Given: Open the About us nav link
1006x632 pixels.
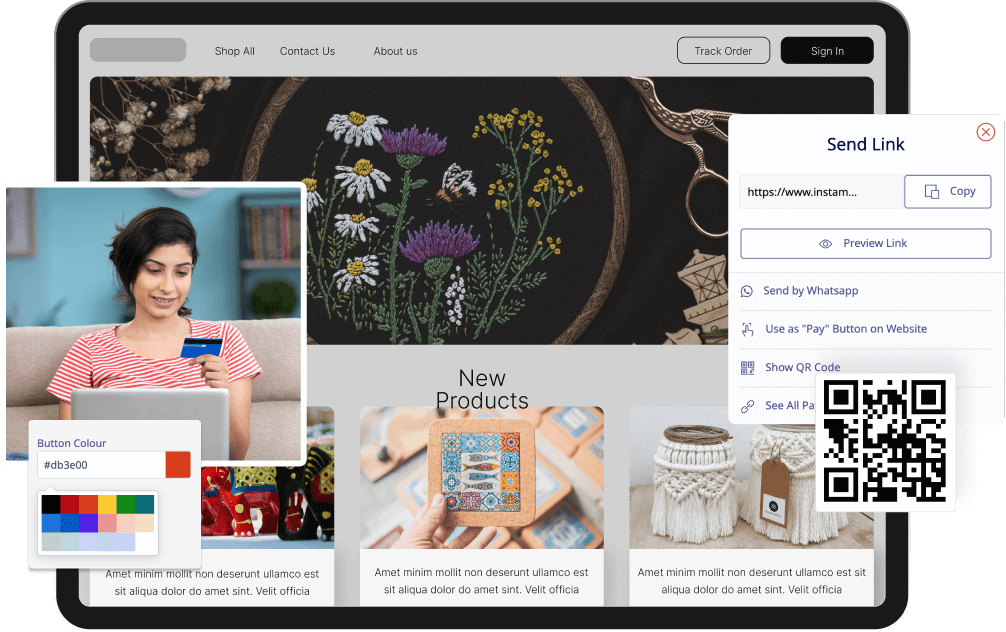Looking at the screenshot, I should click(x=395, y=51).
